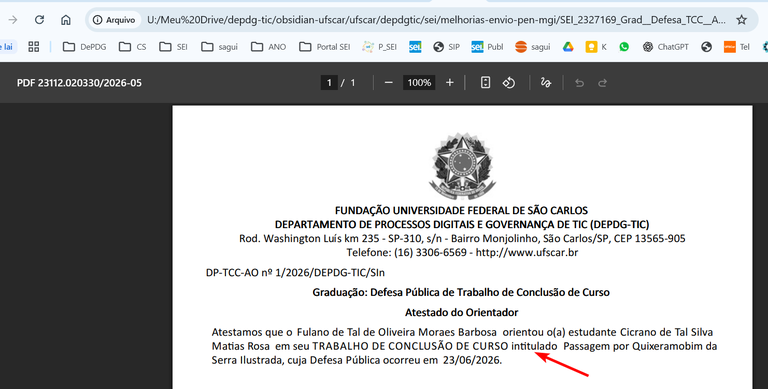Click the http://www.ufscar.br address text
The width and height of the screenshot is (768, 389).
click(527, 253)
